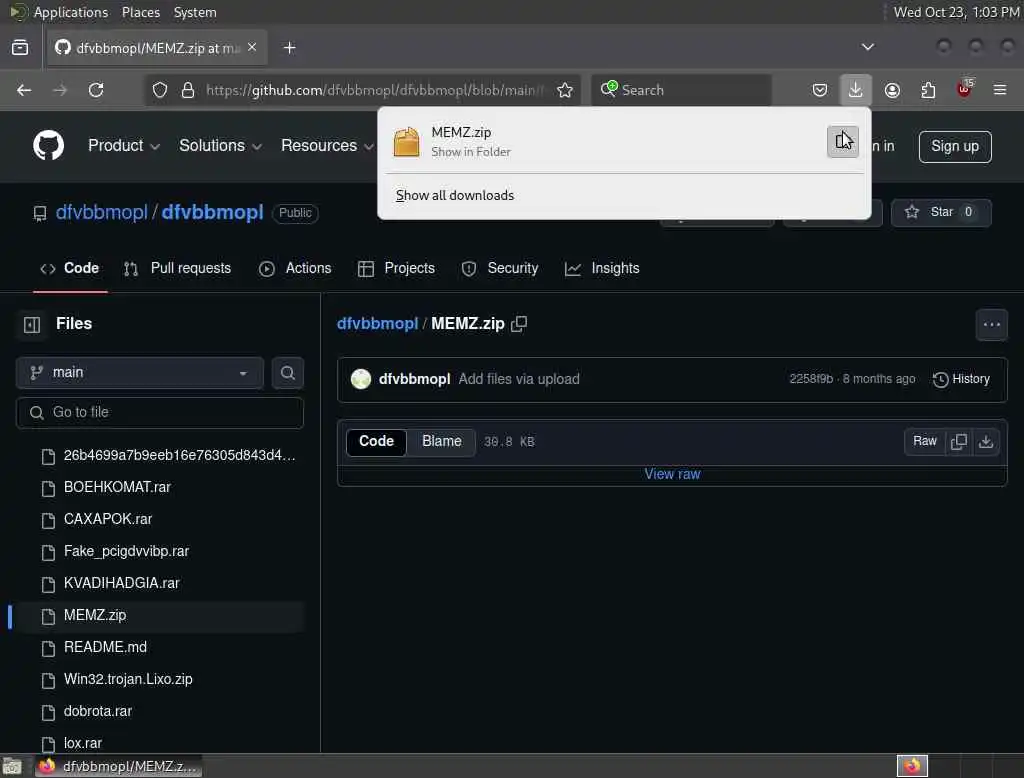The image size is (1024, 778).
Task: Open dfvbbmopl breadcrumb link above file
Action: [377, 324]
